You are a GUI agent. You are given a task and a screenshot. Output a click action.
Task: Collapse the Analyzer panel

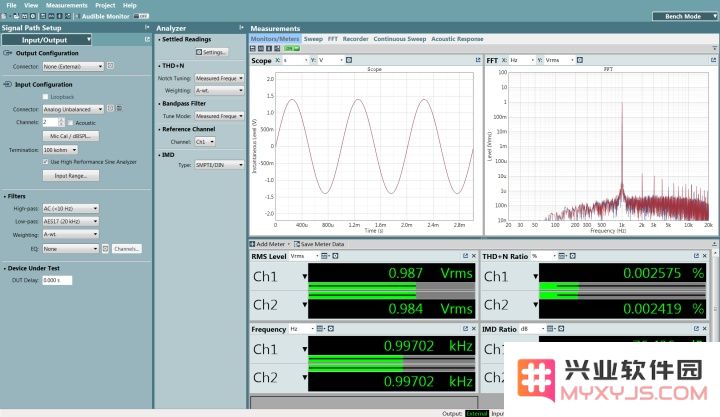tap(242, 28)
